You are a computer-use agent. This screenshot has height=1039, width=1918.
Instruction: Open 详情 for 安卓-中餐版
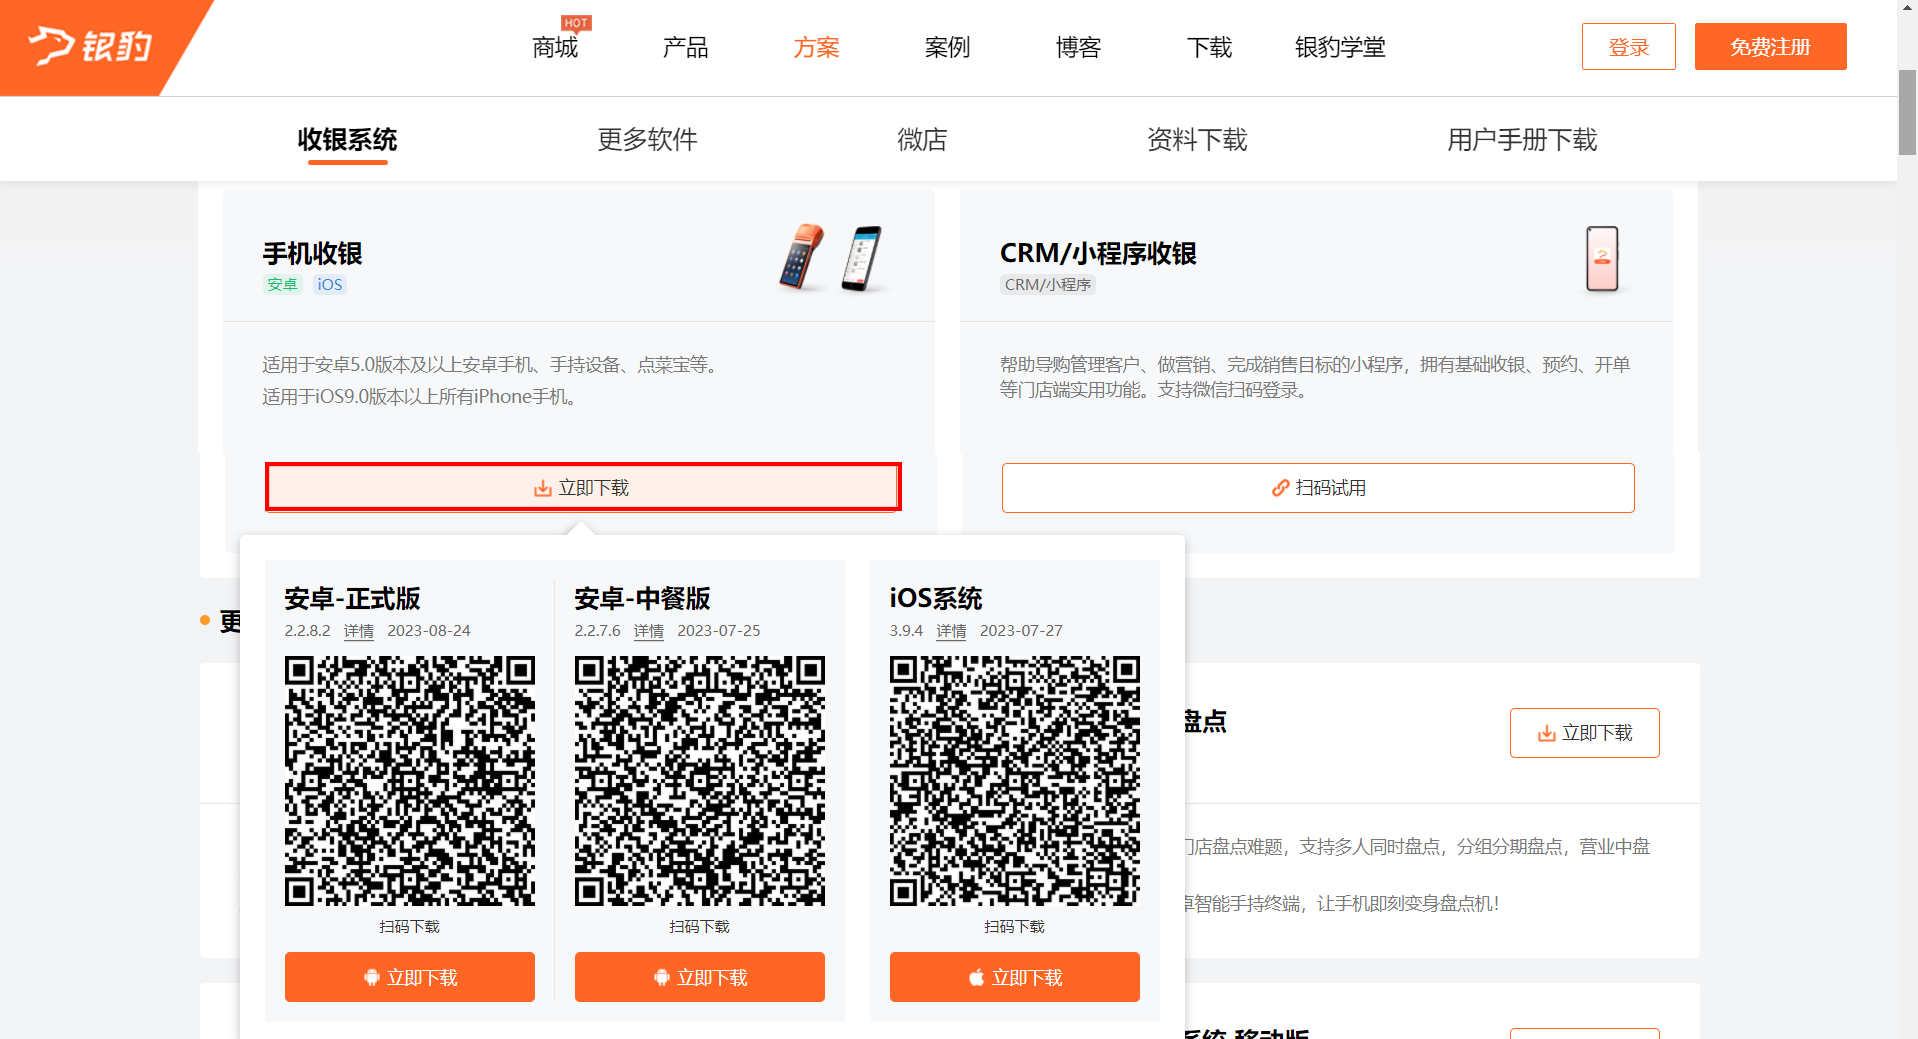tap(649, 631)
